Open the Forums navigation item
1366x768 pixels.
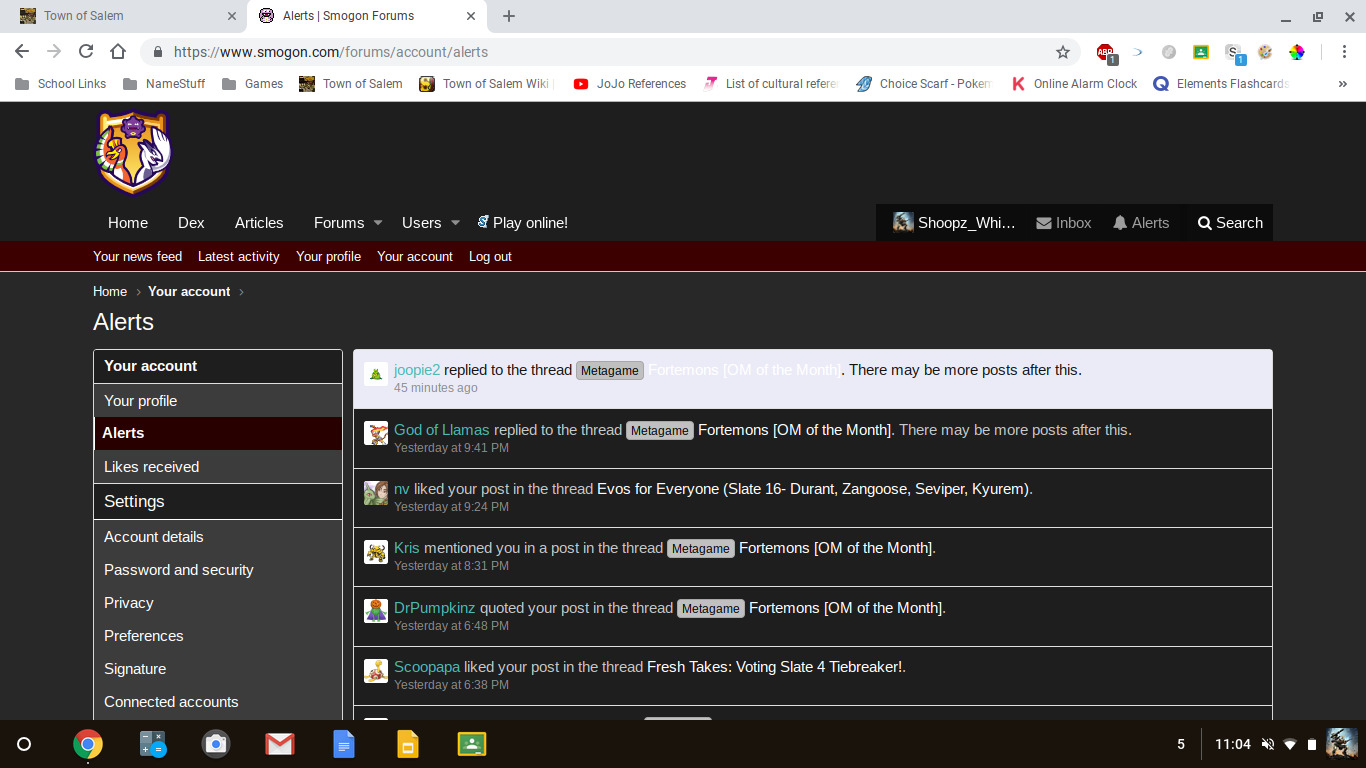[x=339, y=223]
